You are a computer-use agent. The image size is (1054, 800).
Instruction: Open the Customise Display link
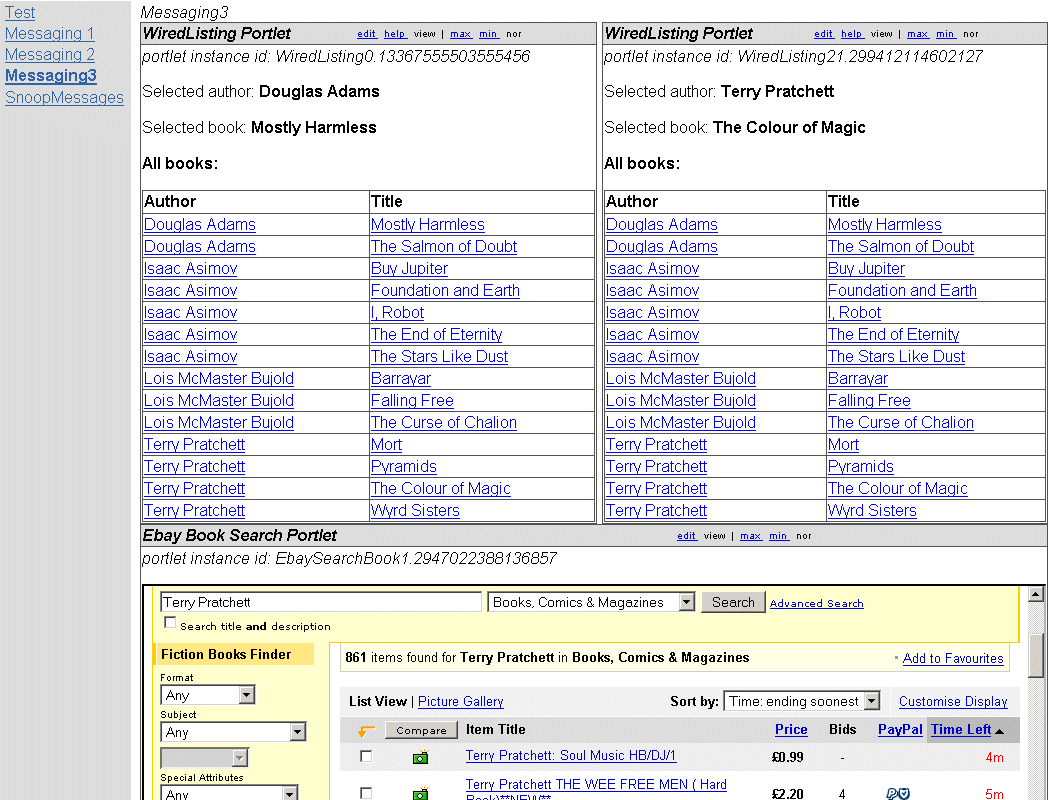point(953,701)
